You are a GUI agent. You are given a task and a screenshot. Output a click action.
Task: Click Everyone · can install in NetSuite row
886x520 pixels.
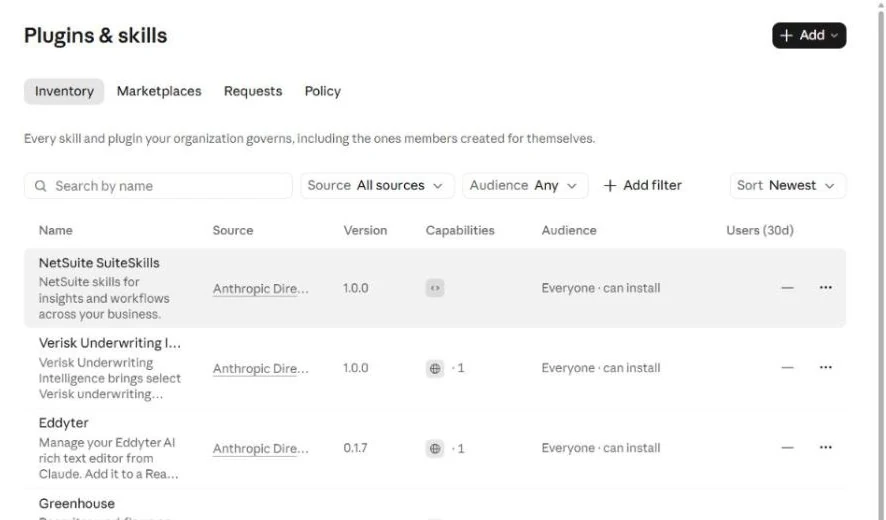click(x=601, y=288)
